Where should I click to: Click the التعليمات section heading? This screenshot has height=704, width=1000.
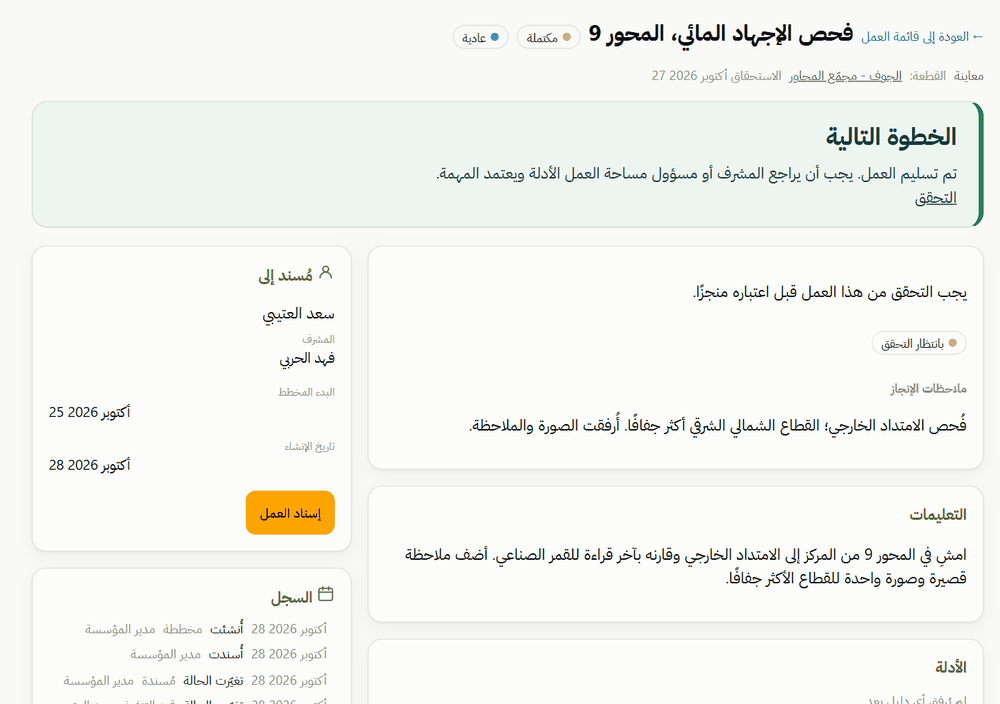938,515
